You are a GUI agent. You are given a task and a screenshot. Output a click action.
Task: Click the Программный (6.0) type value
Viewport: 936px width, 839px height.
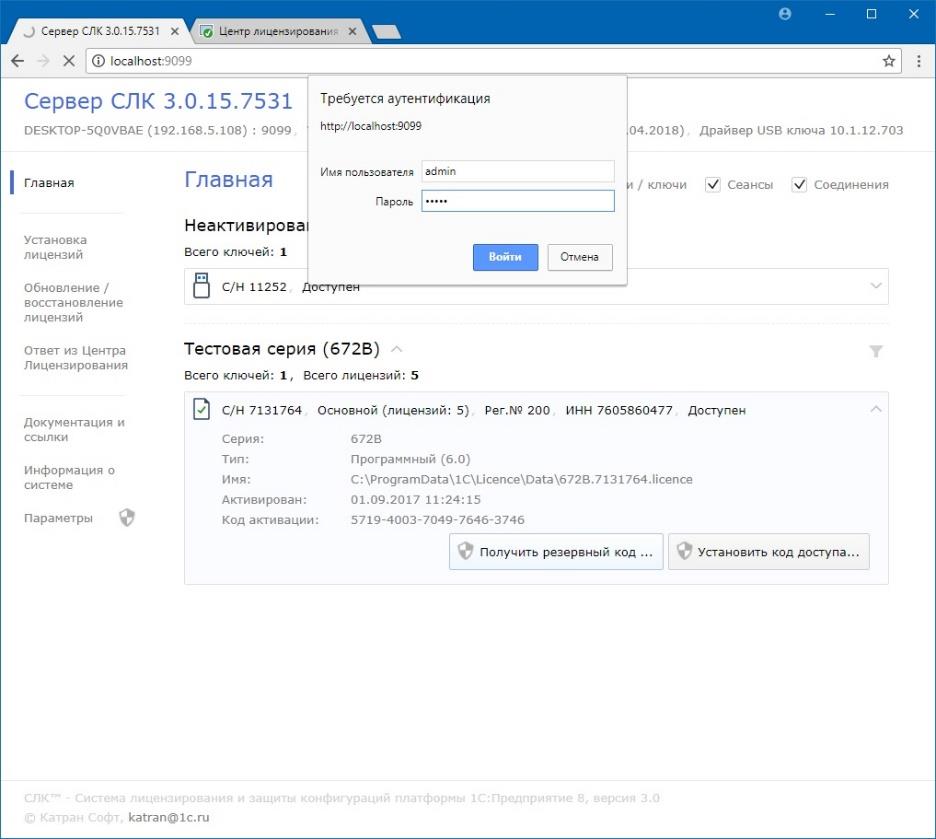pyautogui.click(x=410, y=459)
